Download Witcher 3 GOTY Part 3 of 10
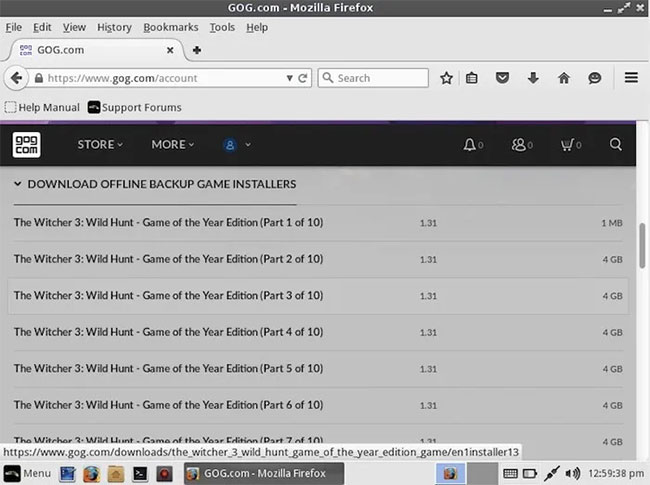 [x=318, y=296]
